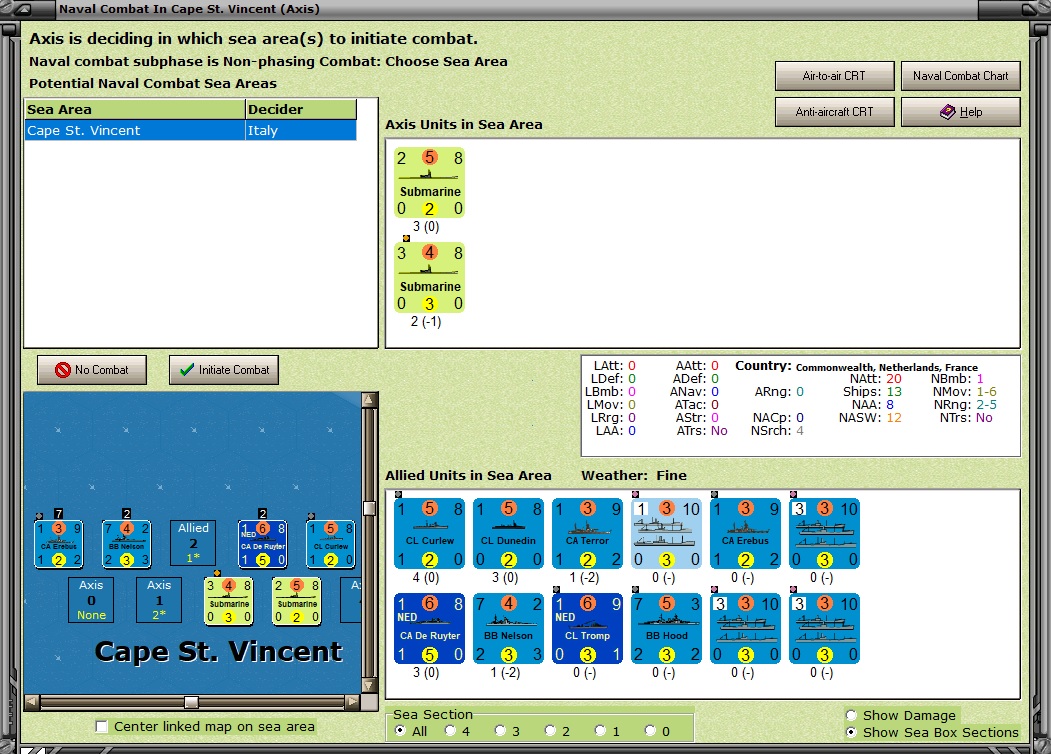The width and height of the screenshot is (1051, 754).
Task: Select the convoy counter right of CA Erebus
Action: pyautogui.click(x=824, y=533)
